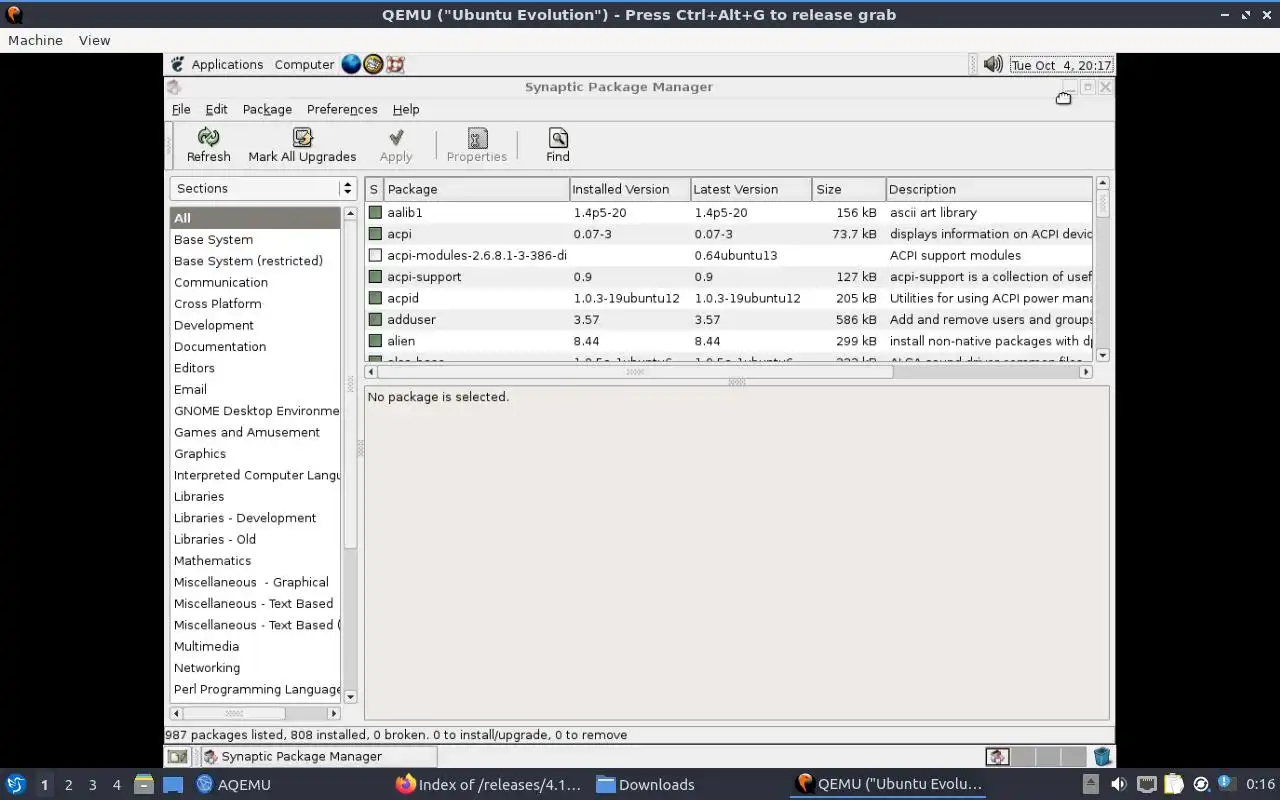Toggle status box for alien package
Screen dimensions: 1280x800
click(x=375, y=341)
